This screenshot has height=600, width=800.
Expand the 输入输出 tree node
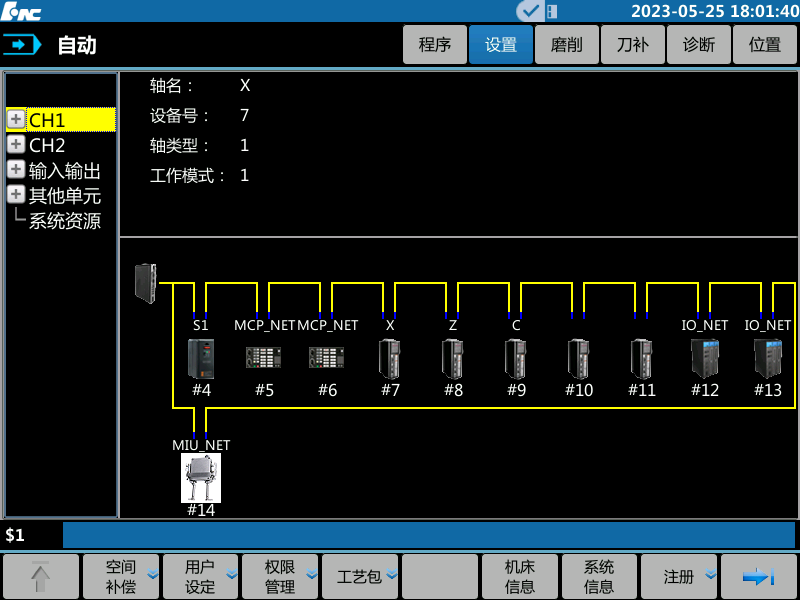16,170
